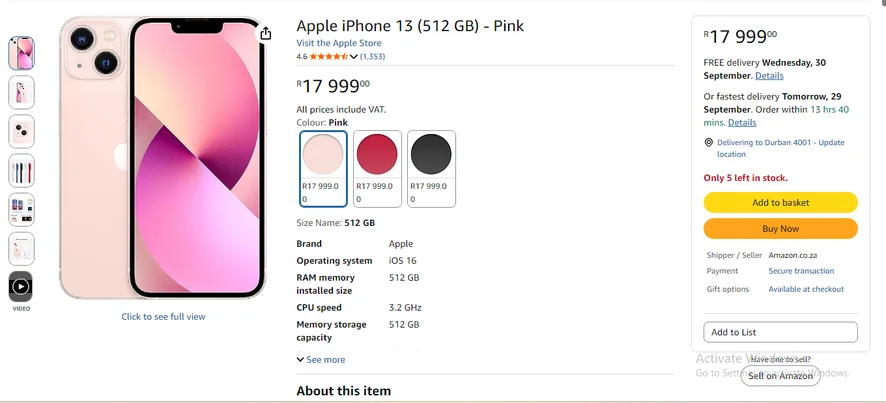Click the delivery location pin icon
Viewport: 886px width, 403px height.
point(709,142)
